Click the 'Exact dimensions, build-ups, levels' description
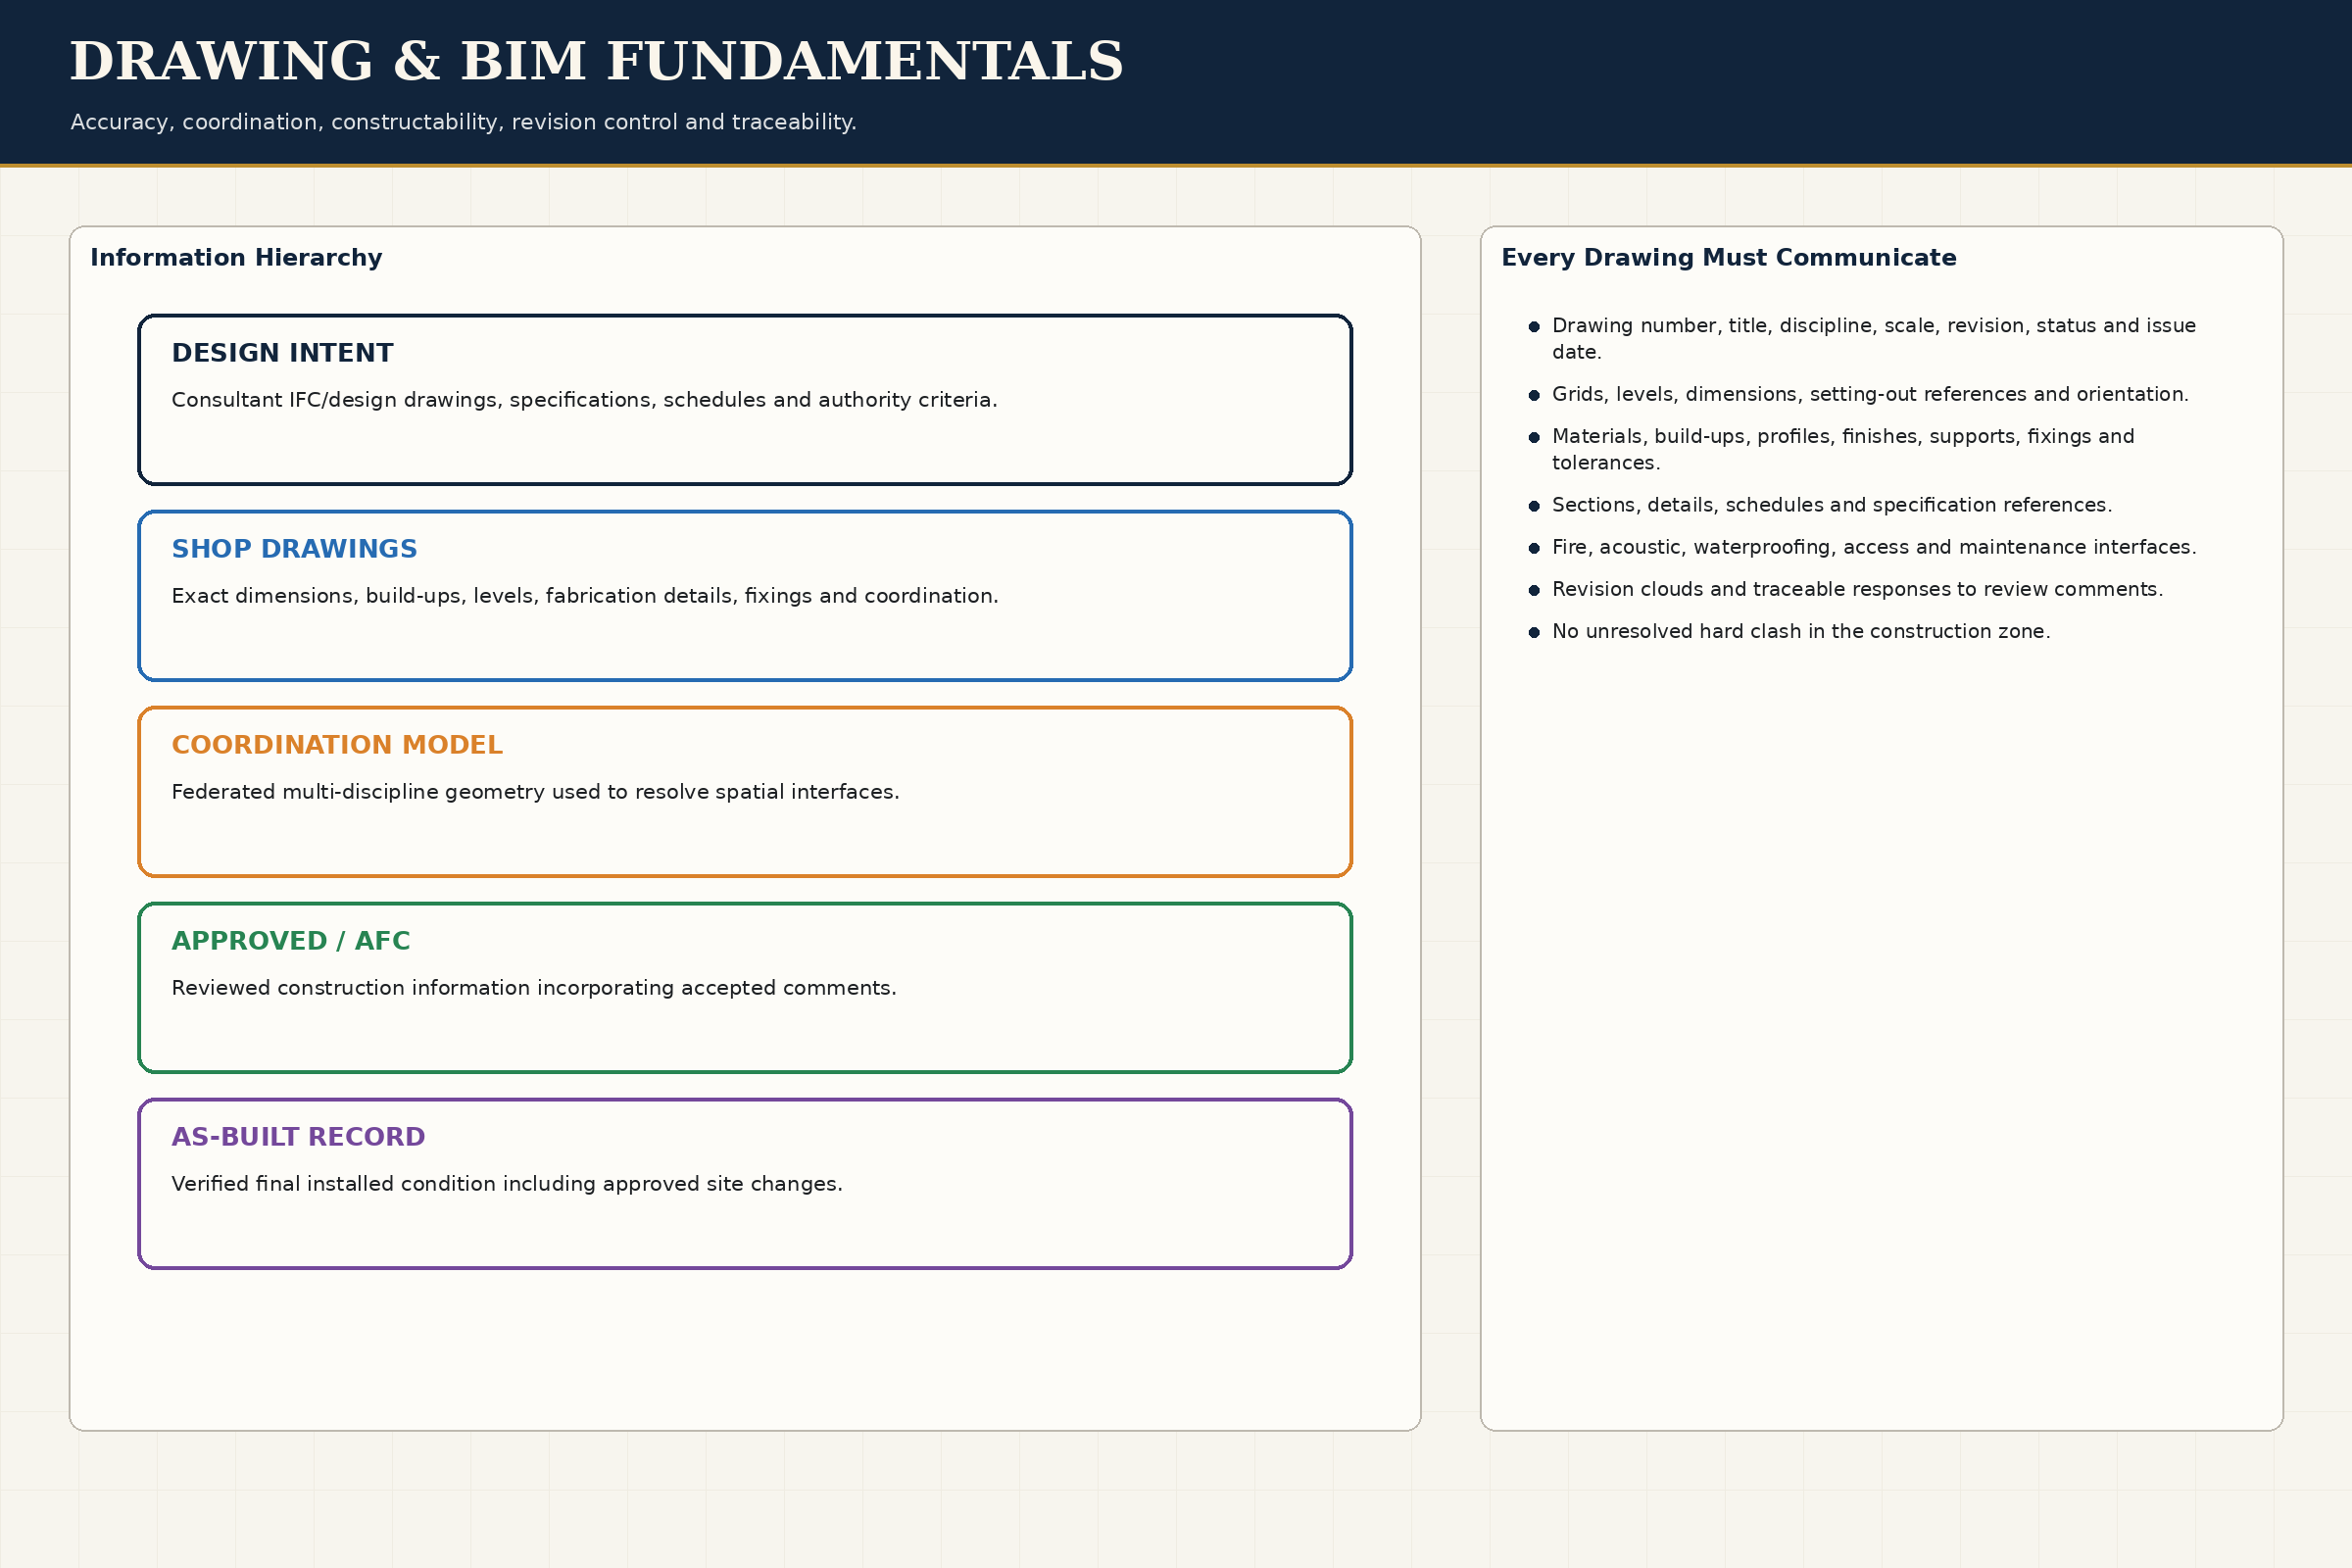This screenshot has height=1568, width=2352. [x=585, y=596]
